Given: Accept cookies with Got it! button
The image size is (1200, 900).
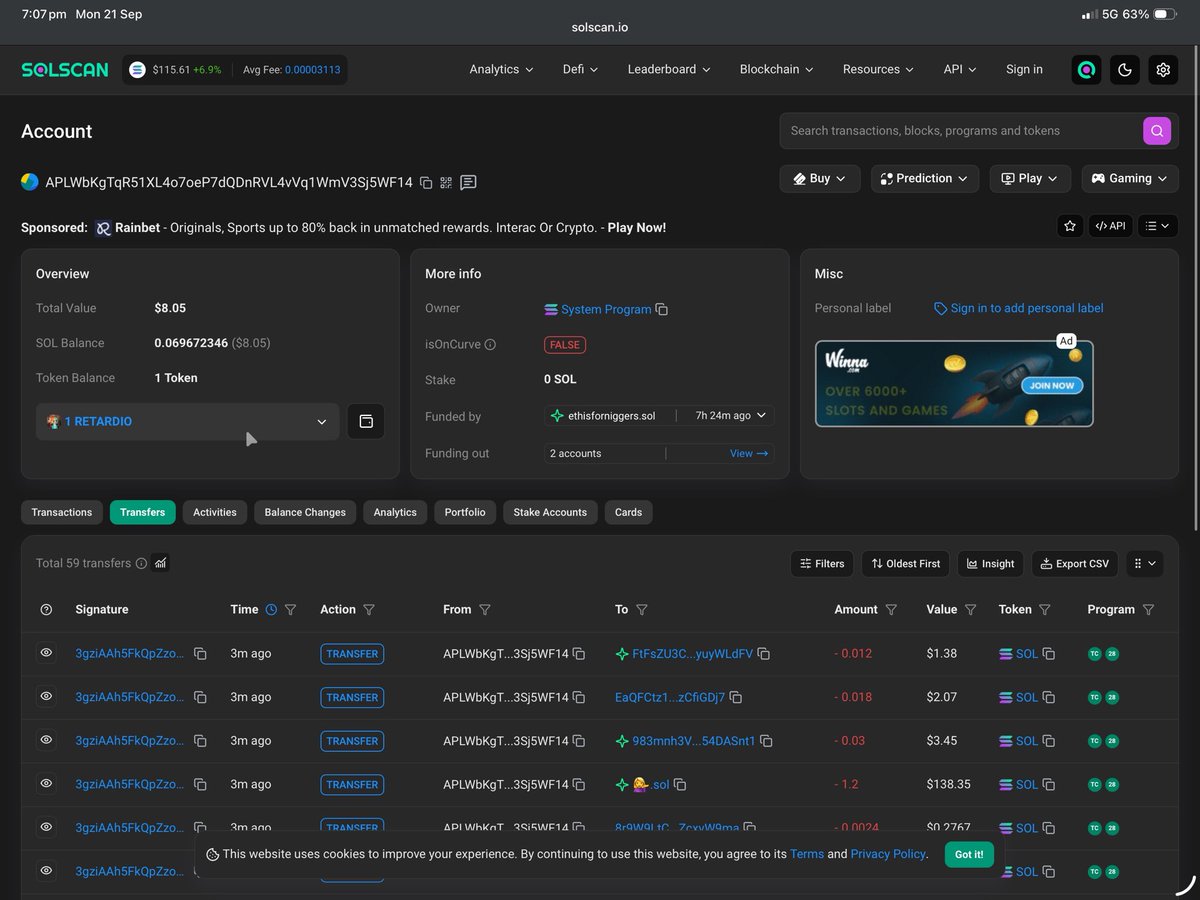Looking at the screenshot, I should (969, 854).
